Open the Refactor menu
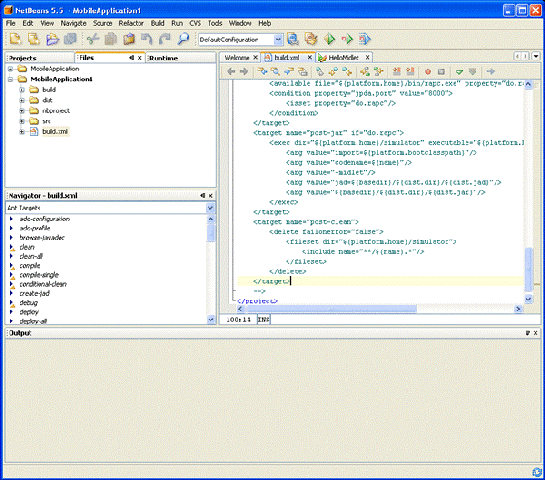This screenshot has height=480, width=545. click(131, 23)
